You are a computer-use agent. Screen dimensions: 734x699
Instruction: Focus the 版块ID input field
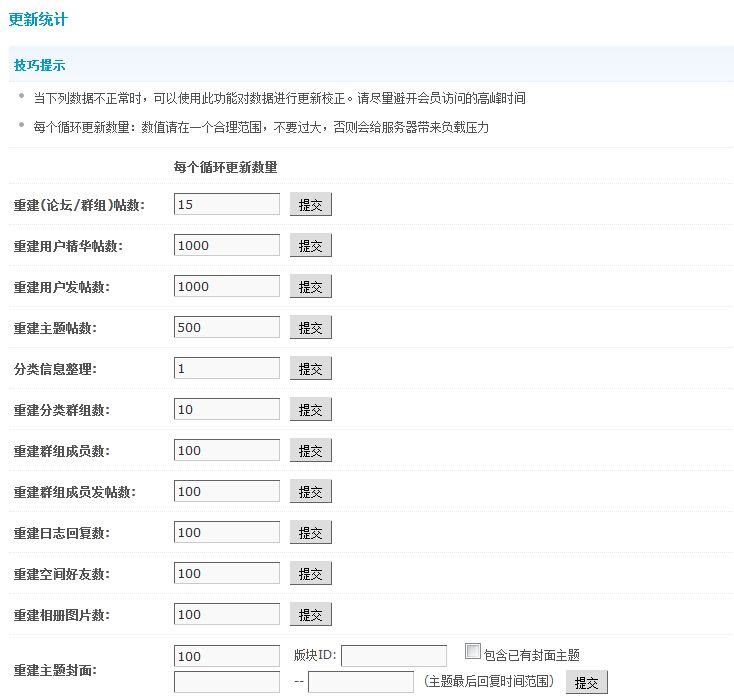(393, 656)
